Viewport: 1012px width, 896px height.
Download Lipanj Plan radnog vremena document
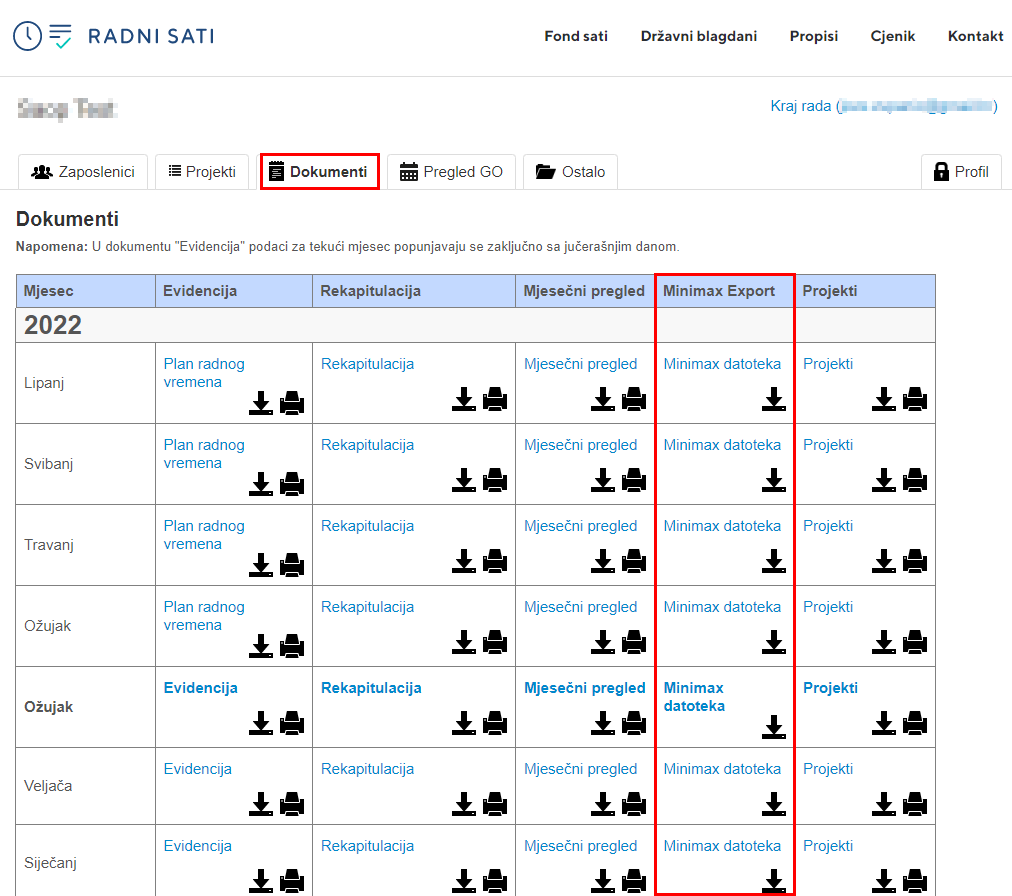pyautogui.click(x=261, y=401)
